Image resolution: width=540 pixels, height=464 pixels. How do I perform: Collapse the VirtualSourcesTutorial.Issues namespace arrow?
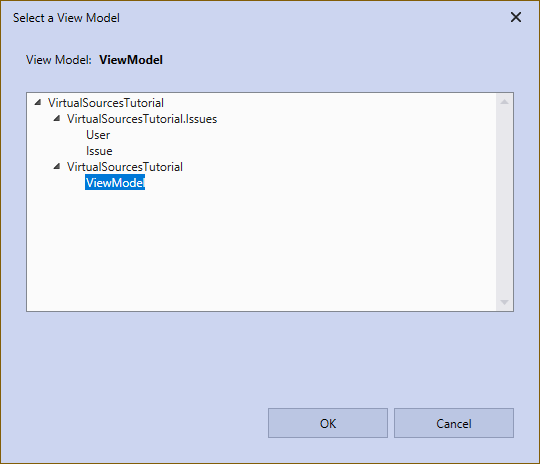click(x=57, y=118)
